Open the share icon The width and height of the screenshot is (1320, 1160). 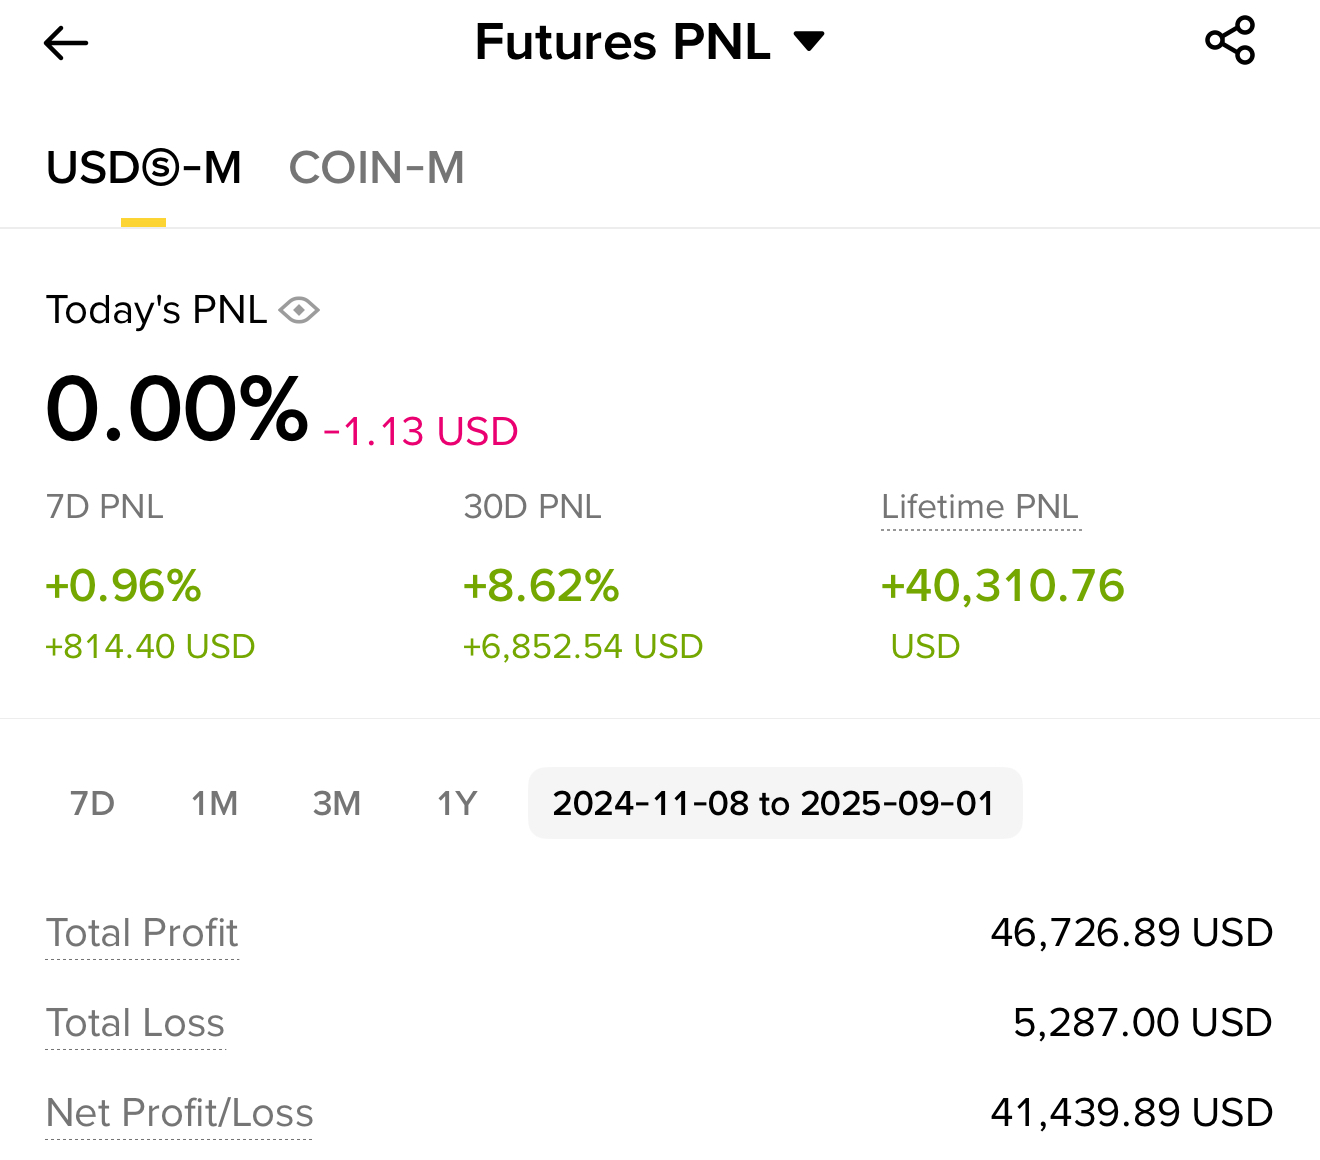[1230, 41]
